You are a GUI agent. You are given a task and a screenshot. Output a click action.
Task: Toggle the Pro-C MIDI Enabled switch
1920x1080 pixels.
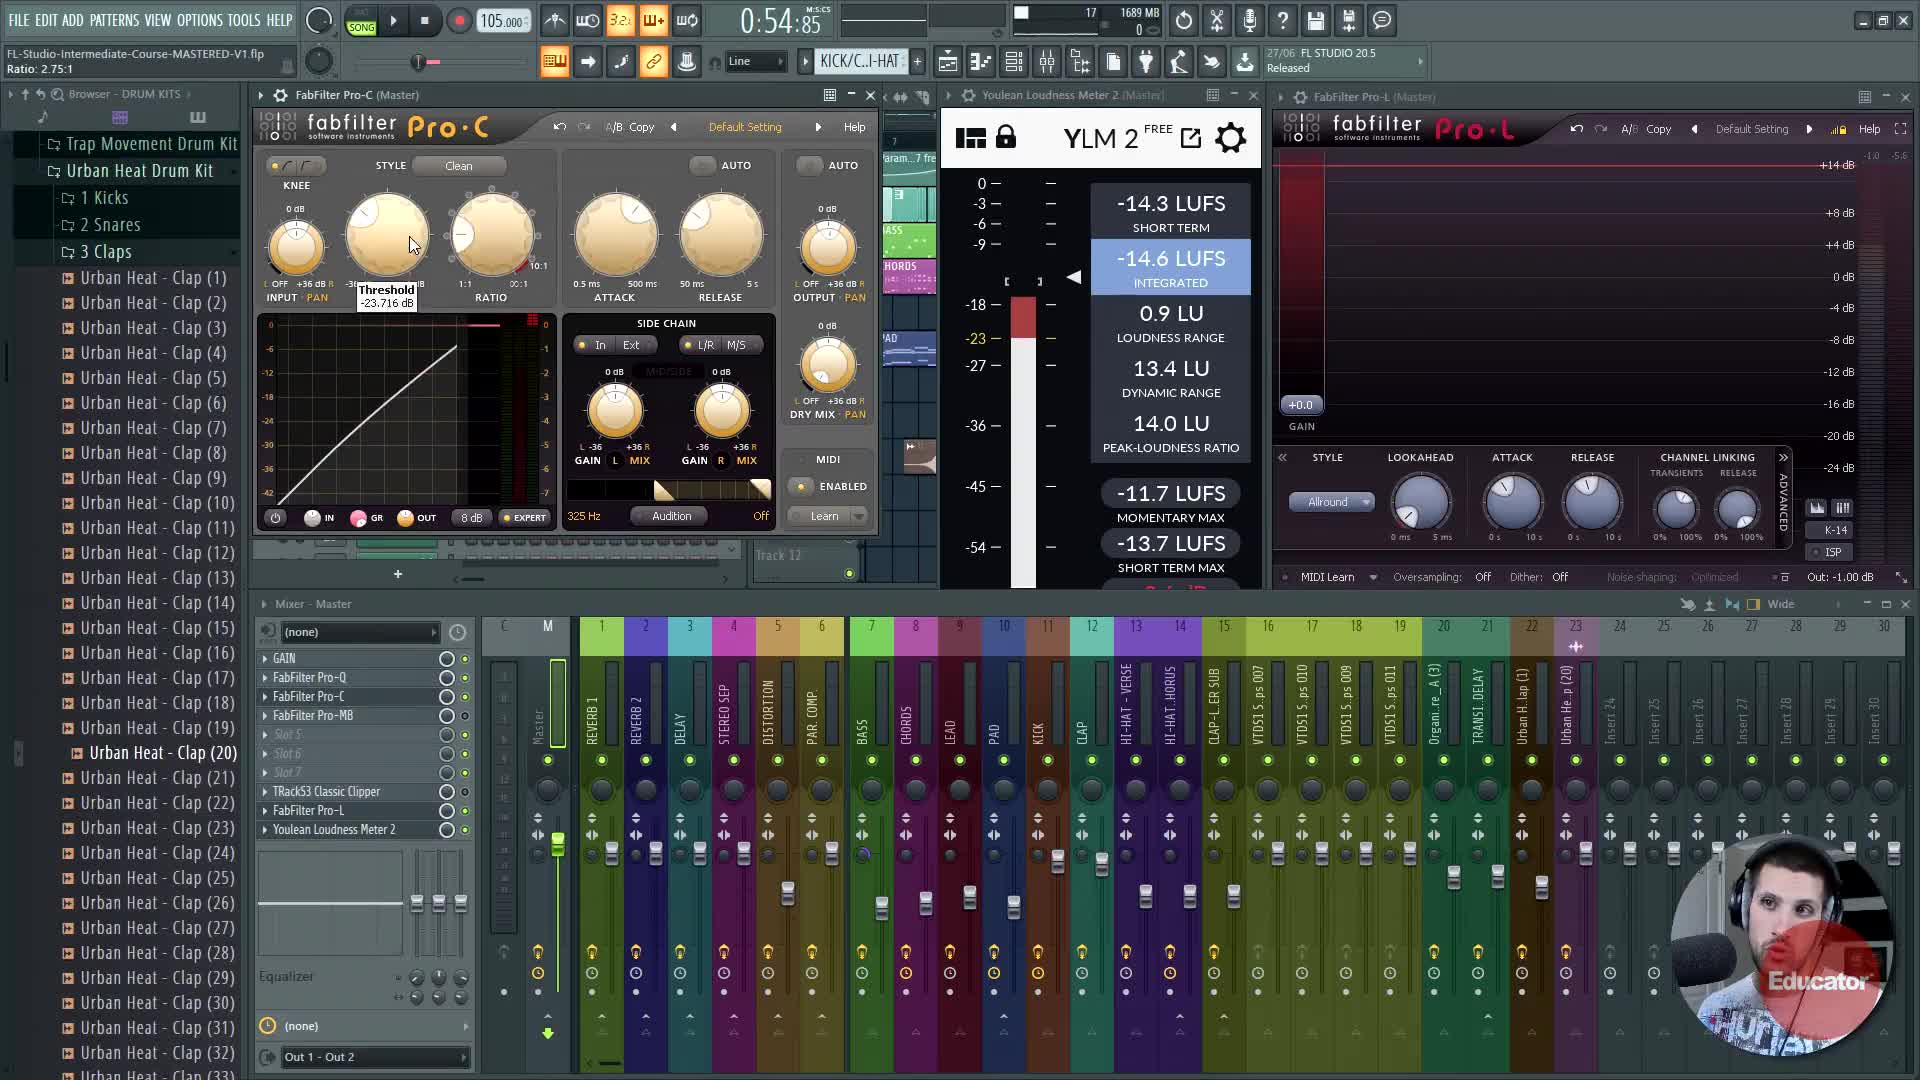tap(801, 487)
